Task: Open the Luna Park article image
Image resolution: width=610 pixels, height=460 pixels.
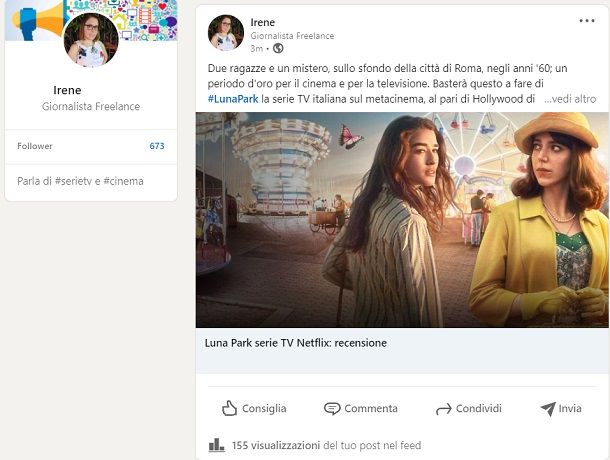Action: tap(402, 220)
